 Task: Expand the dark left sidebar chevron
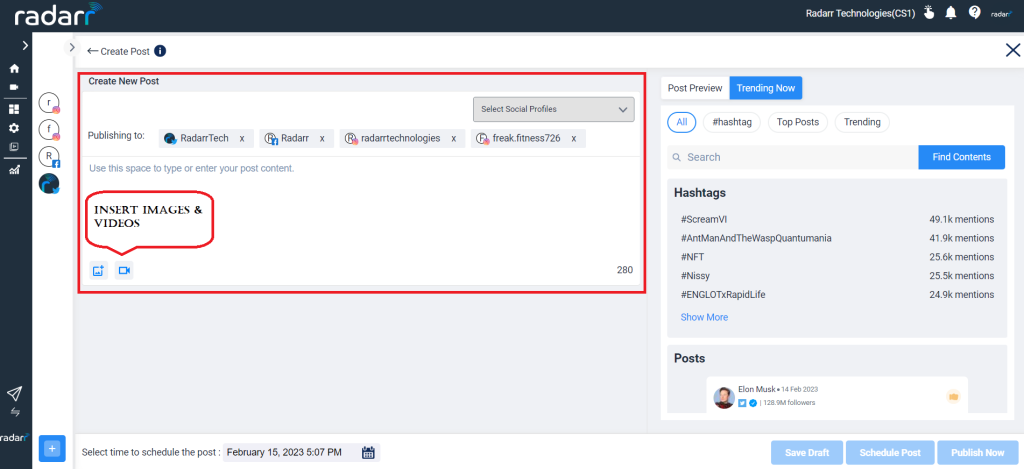(25, 46)
